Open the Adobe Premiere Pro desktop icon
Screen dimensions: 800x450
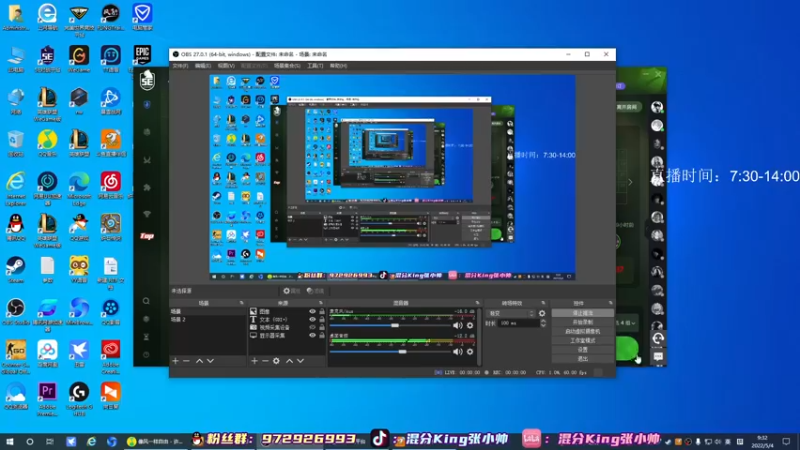[47, 396]
